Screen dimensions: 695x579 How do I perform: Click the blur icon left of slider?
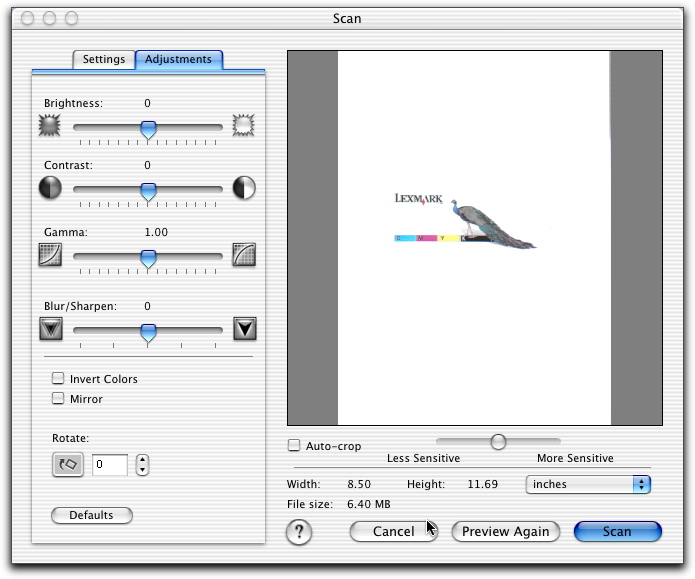pos(50,328)
